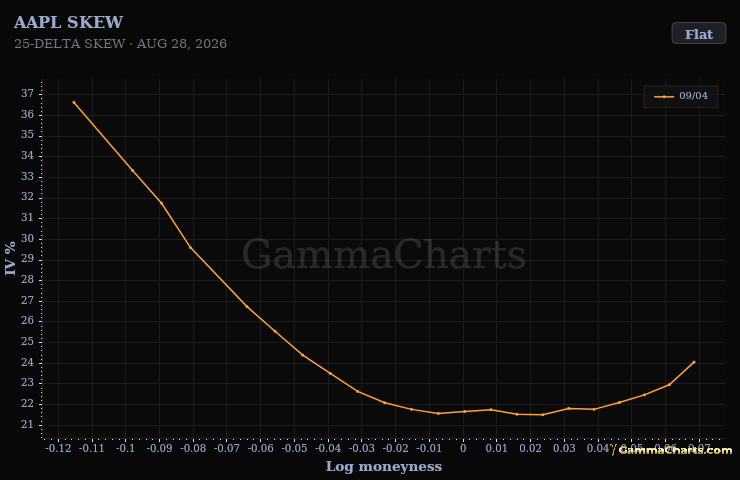The width and height of the screenshot is (740, 480).
Task: Click the -0.03 x-axis tick label
Action: click(362, 448)
